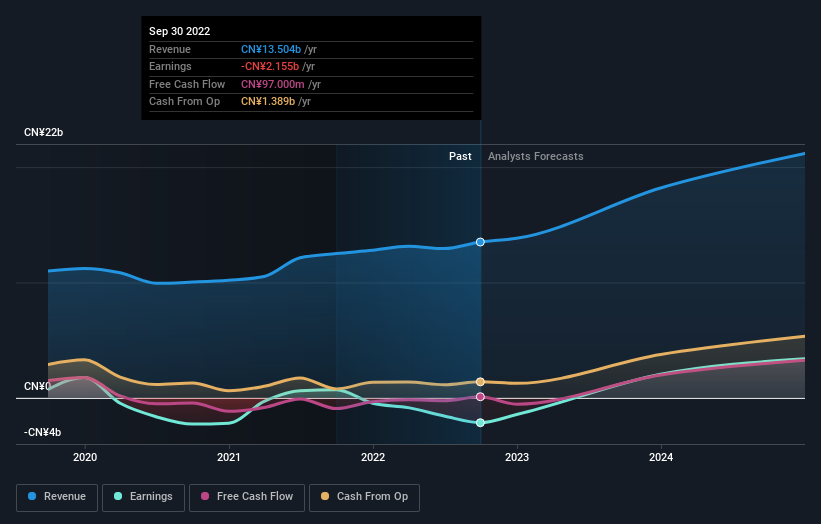Toggle the Cash From Op legend button
The height and width of the screenshot is (524, 821).
(364, 497)
